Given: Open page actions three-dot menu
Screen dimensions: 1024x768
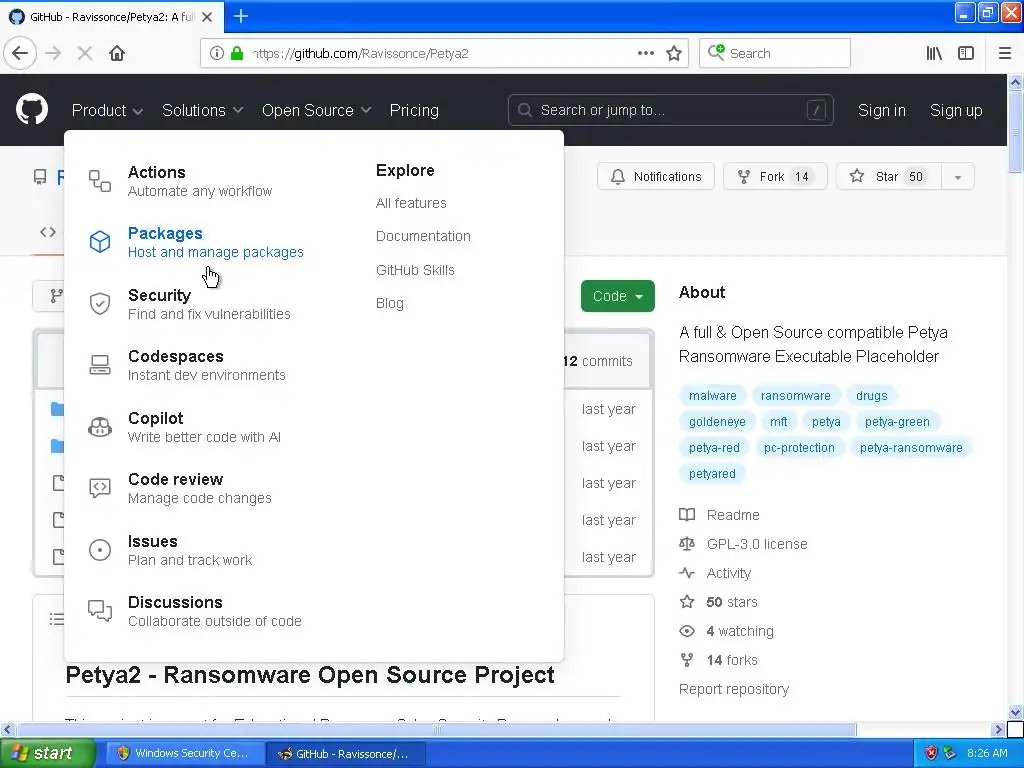Looking at the screenshot, I should pos(645,54).
